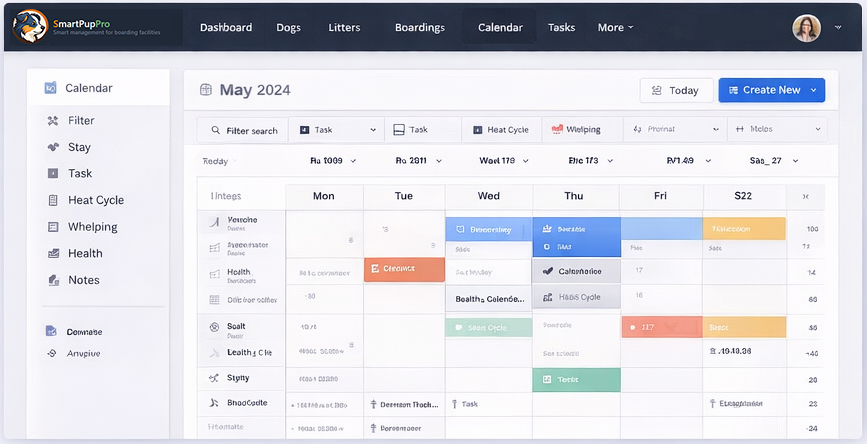
Task: Click the Heat Cycle icon in sidebar
Action: 53,200
